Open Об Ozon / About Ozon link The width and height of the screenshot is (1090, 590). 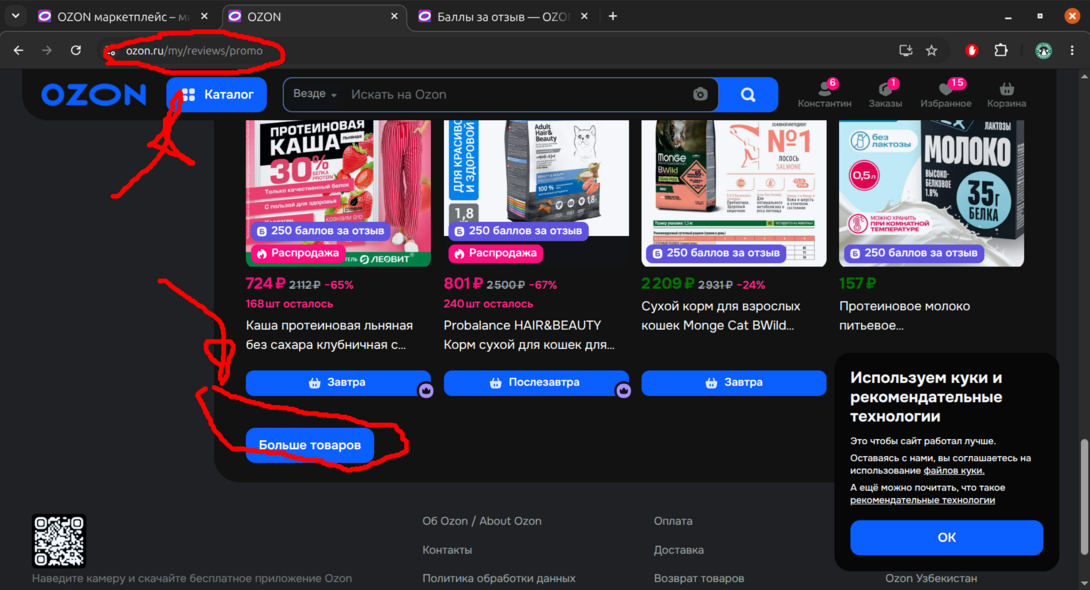482,521
